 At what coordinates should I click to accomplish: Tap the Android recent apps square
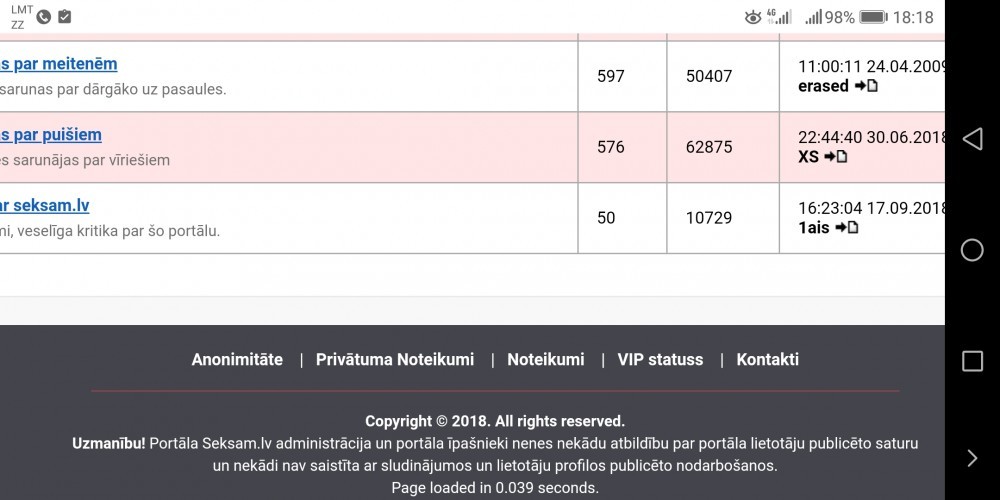coord(972,361)
